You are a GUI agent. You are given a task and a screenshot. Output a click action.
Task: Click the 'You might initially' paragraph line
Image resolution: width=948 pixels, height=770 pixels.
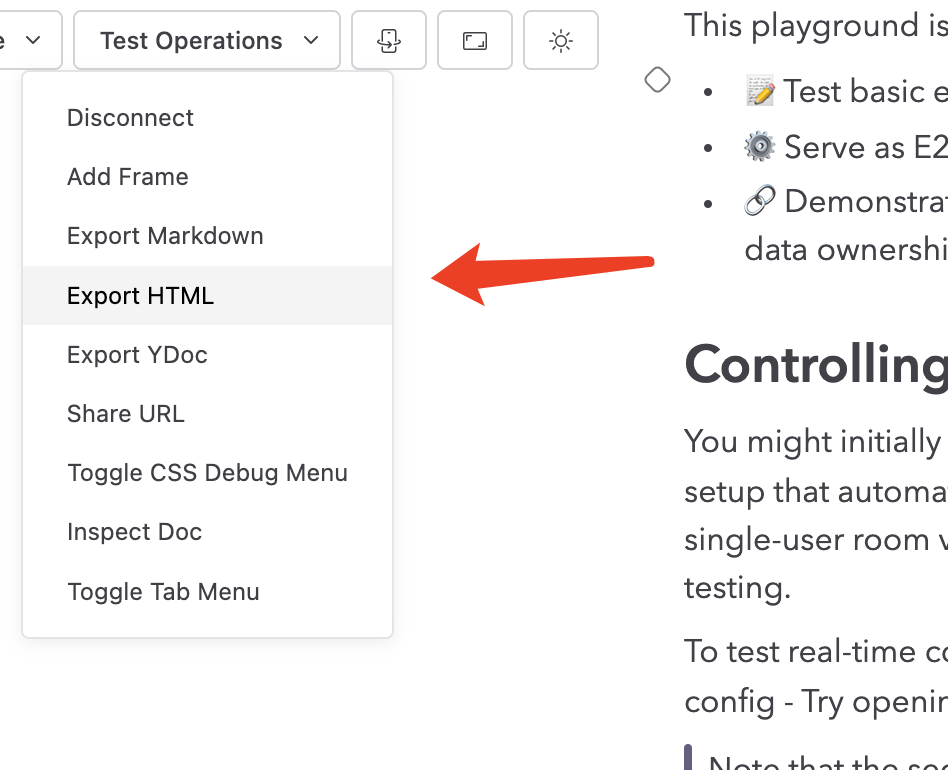point(813,441)
